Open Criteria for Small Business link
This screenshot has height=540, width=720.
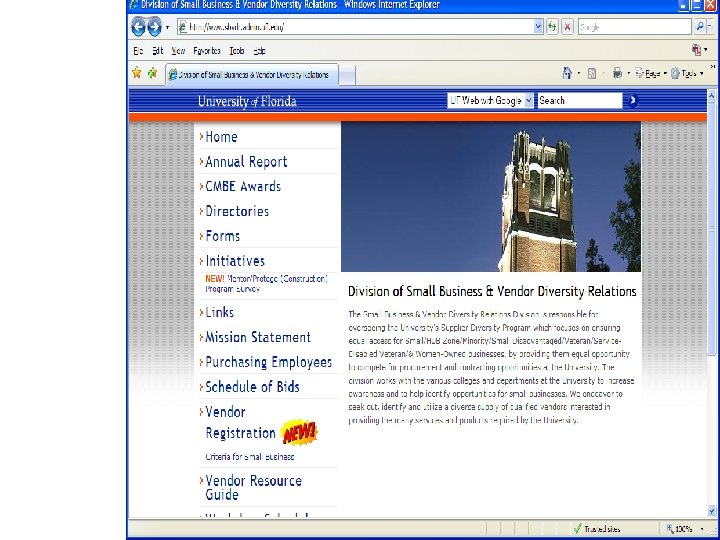click(250, 457)
